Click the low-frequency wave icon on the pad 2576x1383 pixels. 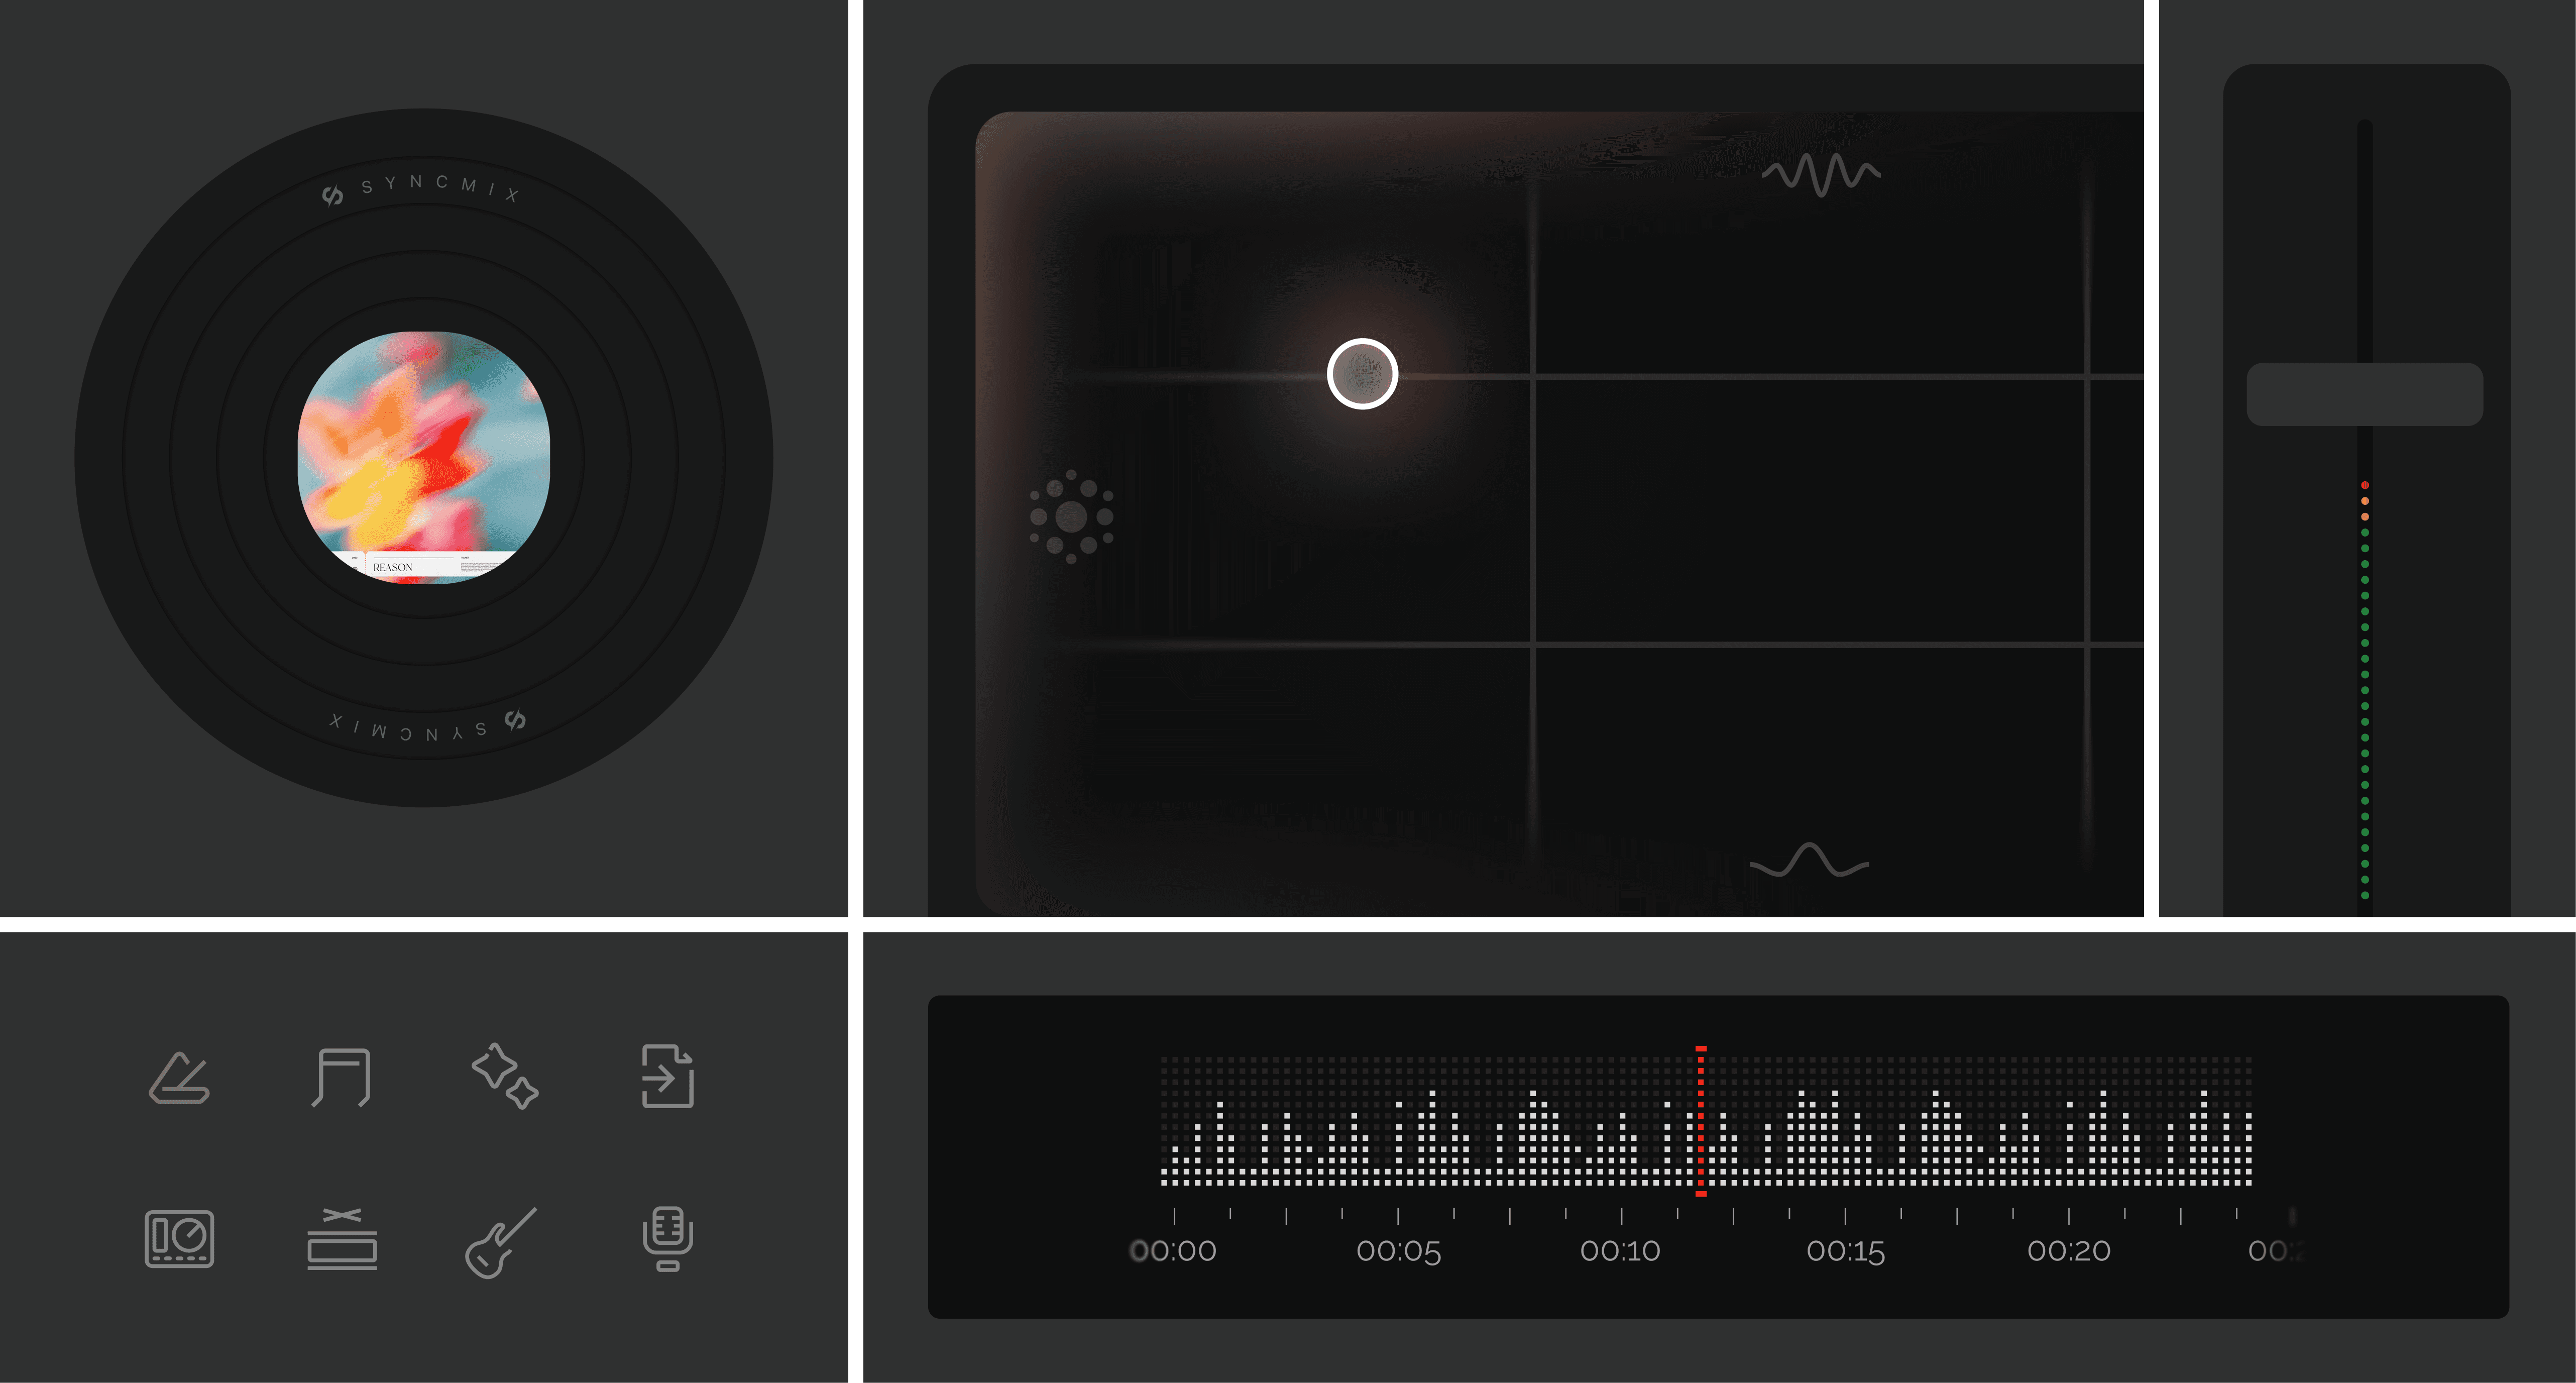[x=1809, y=861]
